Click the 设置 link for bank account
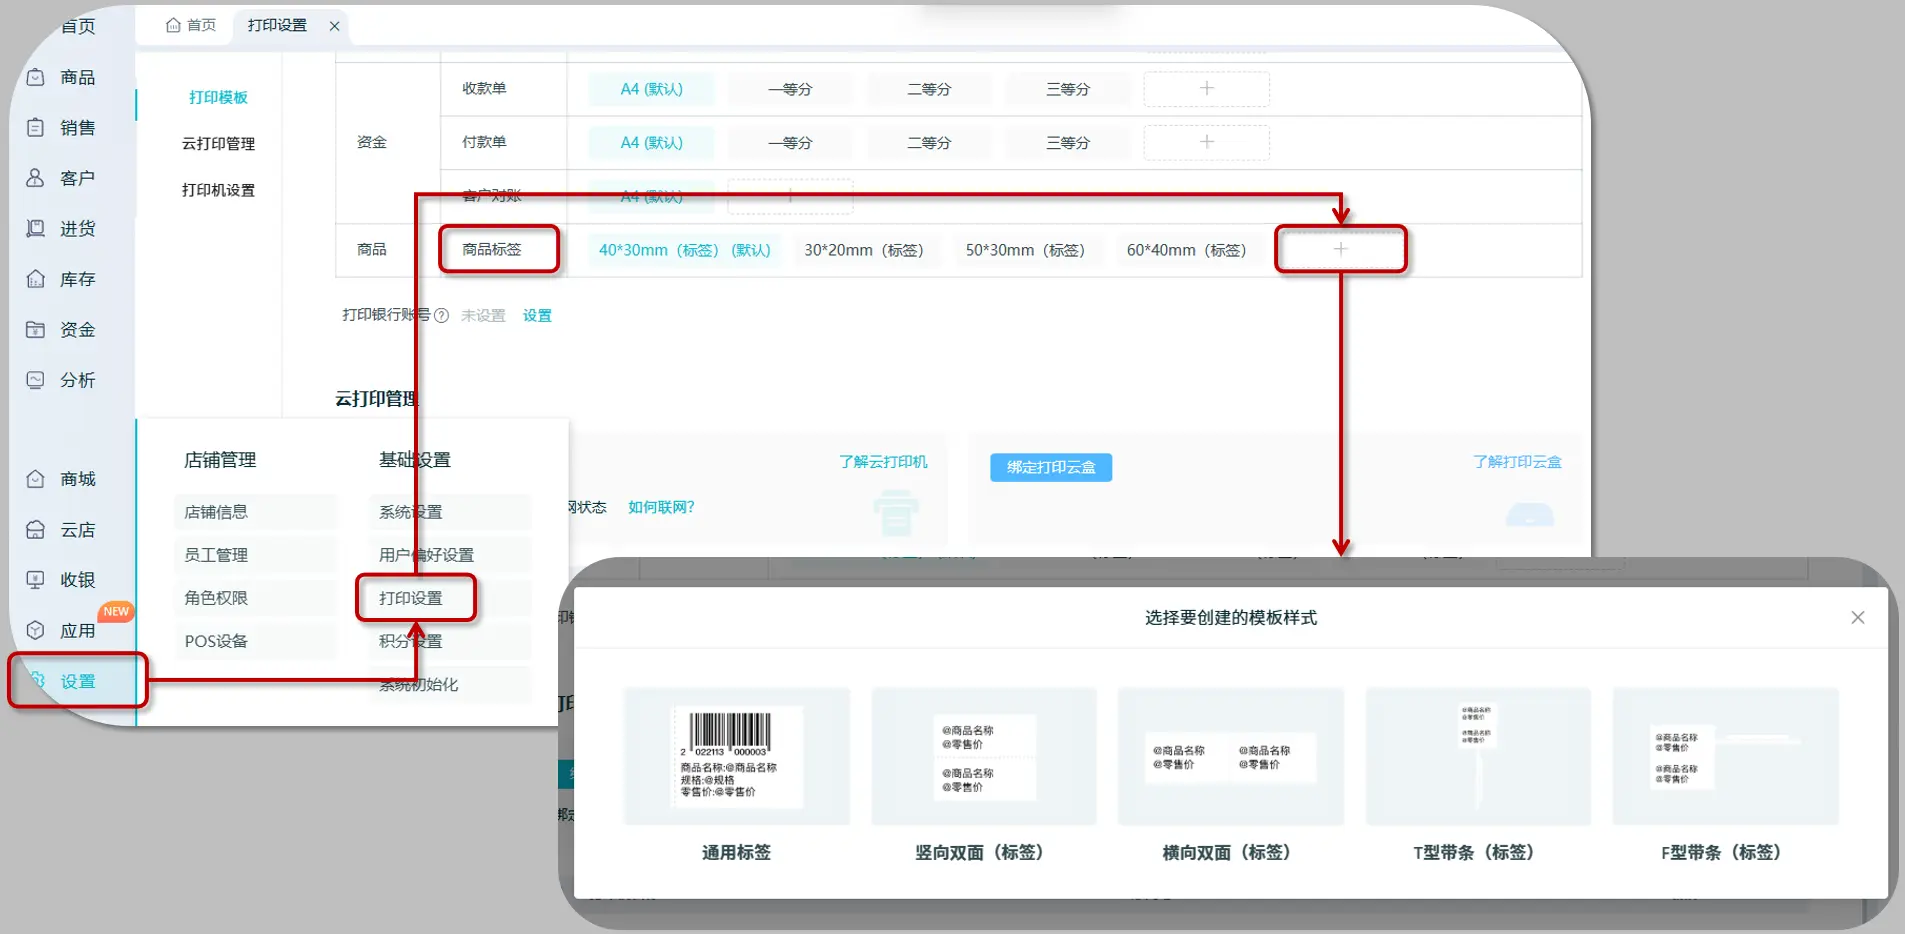 click(x=537, y=316)
